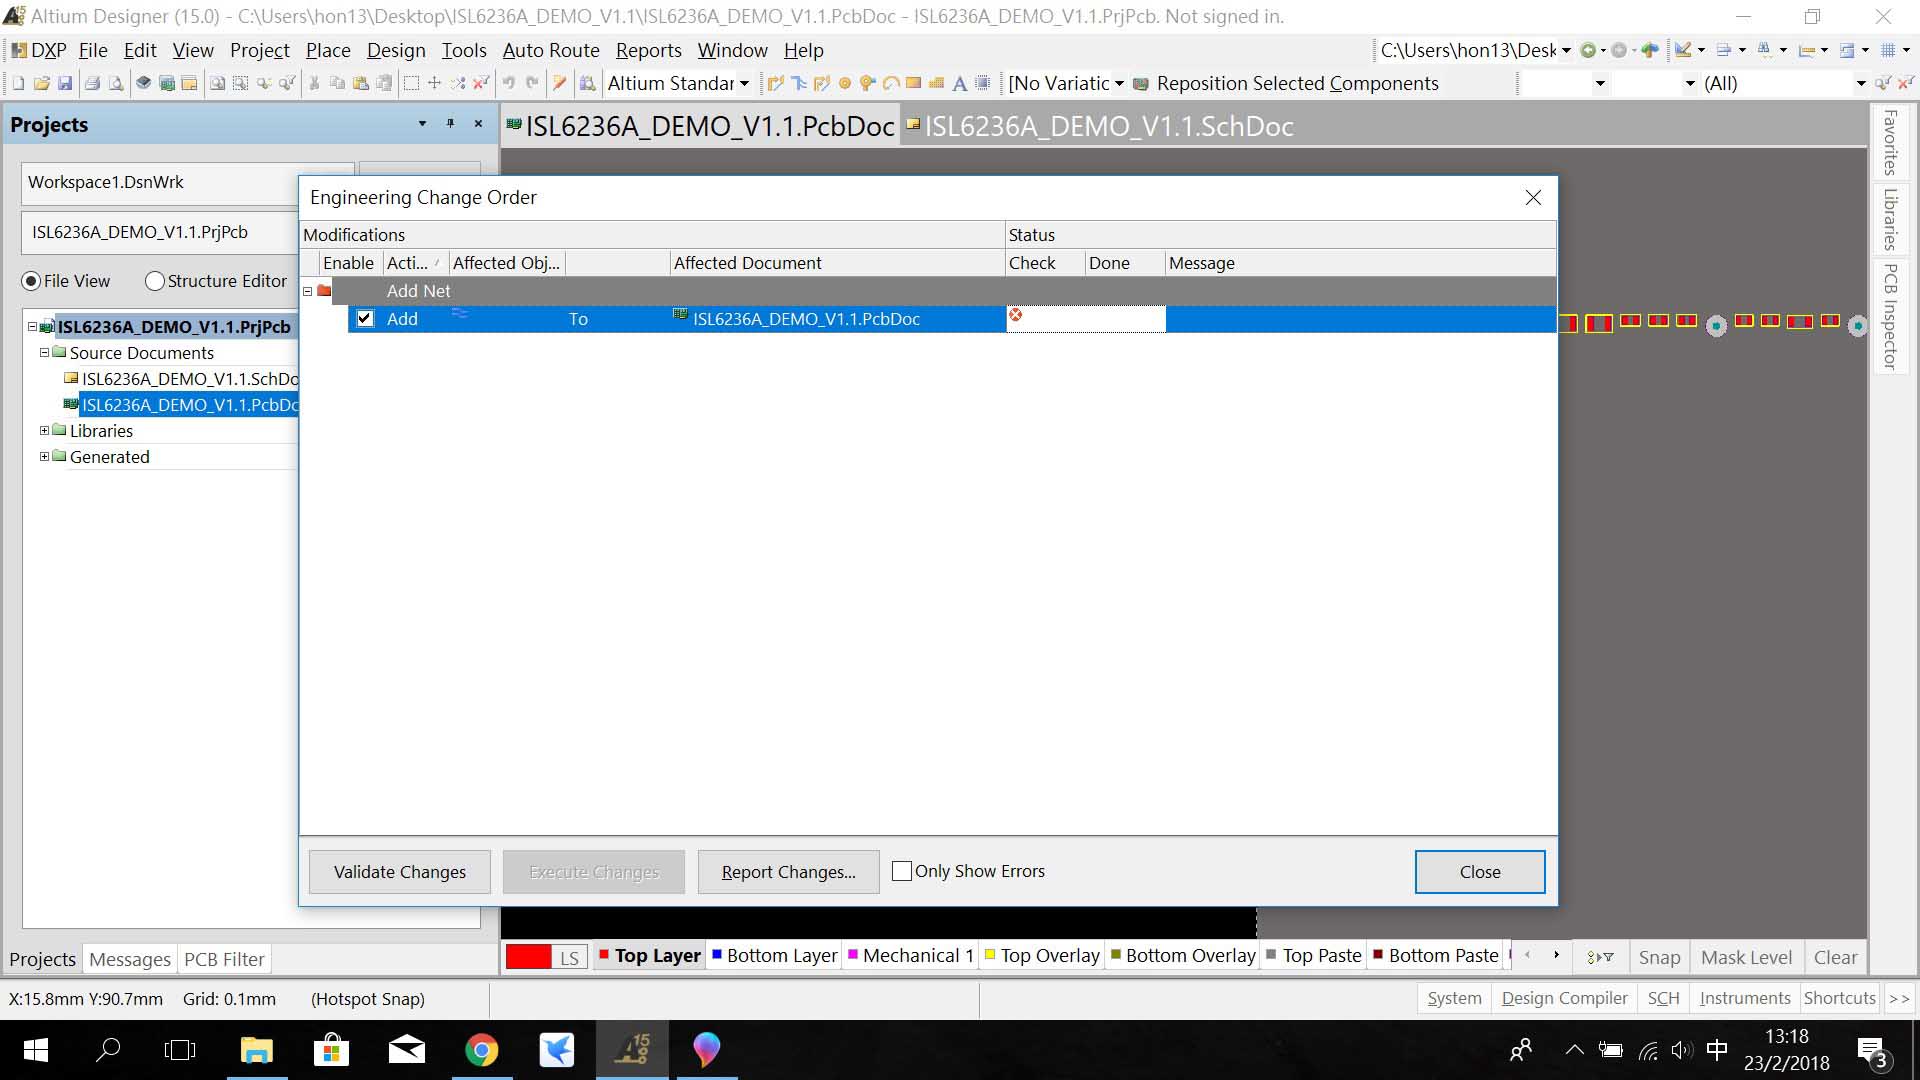Expand the Libraries folder in Projects tree
1920x1080 pixels.
44,431
